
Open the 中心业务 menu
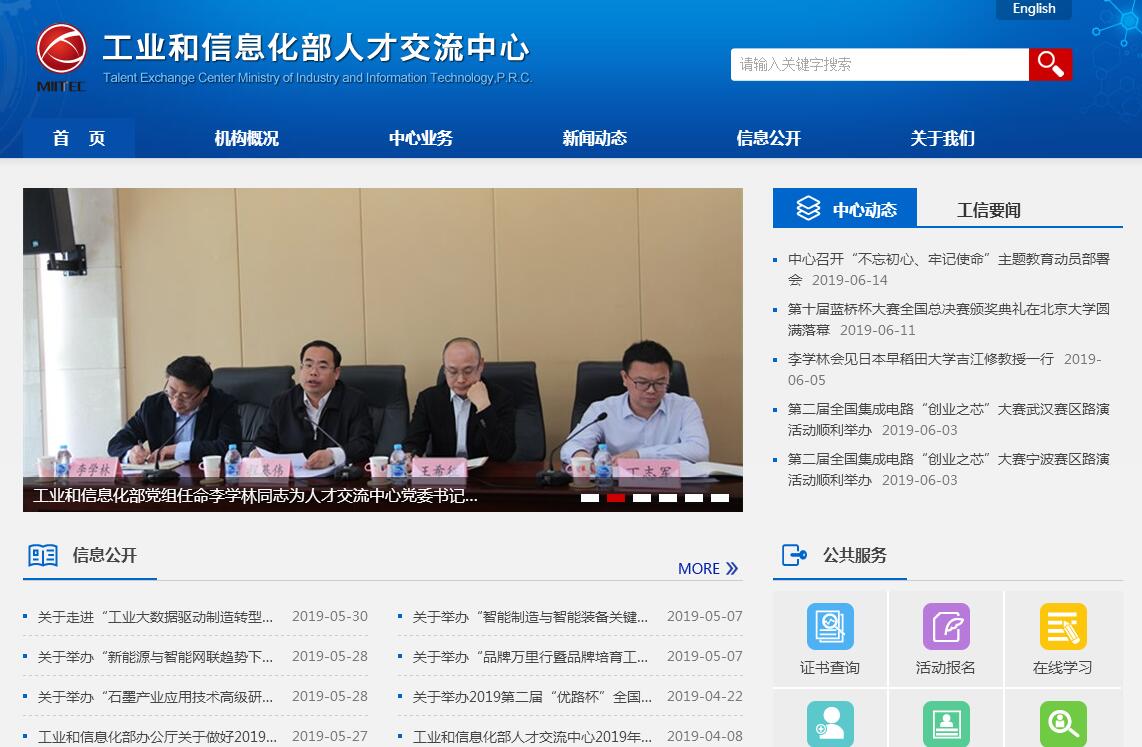[x=420, y=138]
